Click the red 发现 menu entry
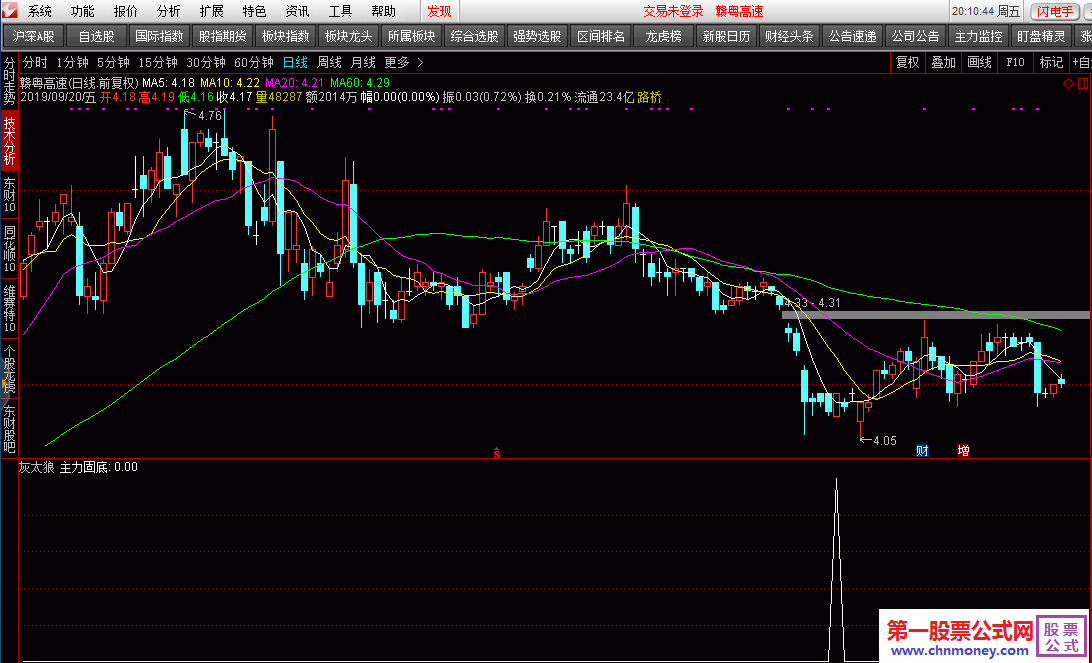The height and width of the screenshot is (663, 1092). point(439,11)
